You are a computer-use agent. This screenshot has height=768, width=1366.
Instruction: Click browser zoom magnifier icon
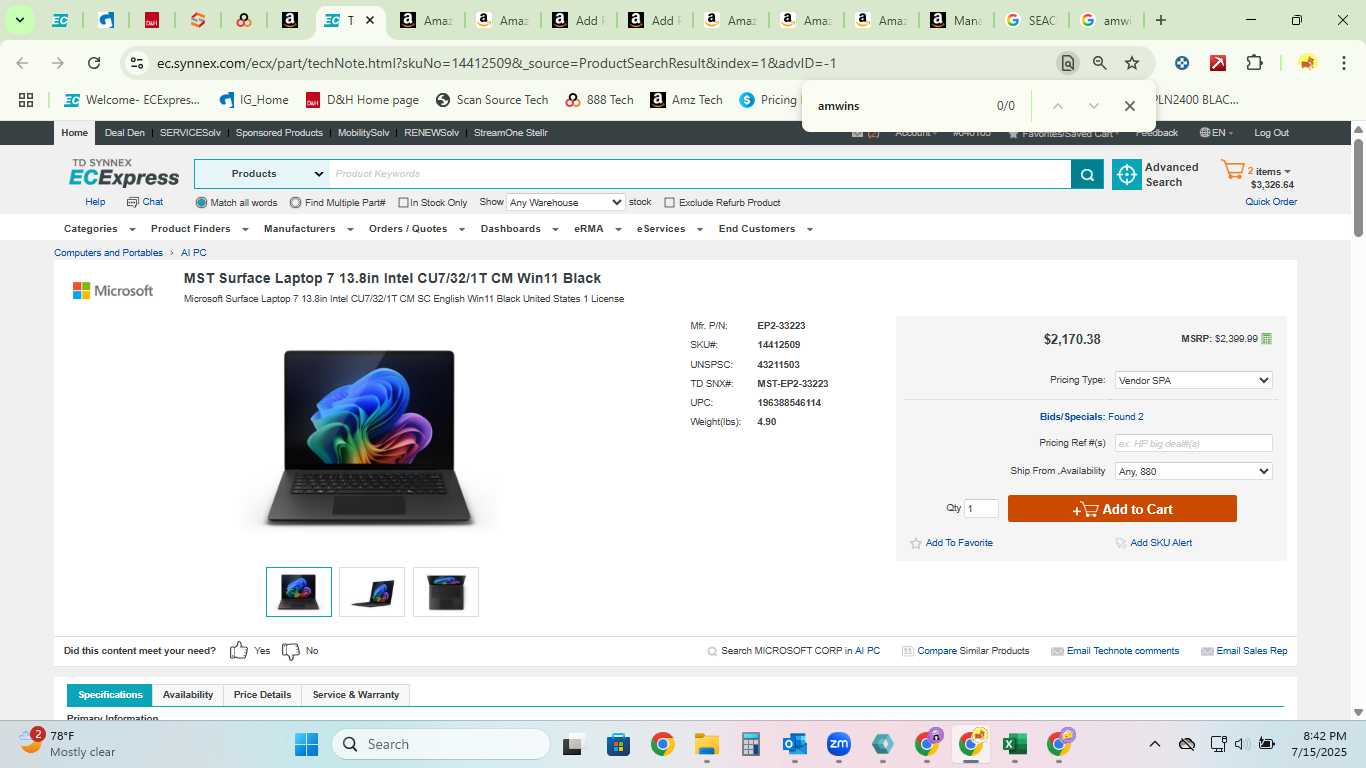coord(1100,63)
